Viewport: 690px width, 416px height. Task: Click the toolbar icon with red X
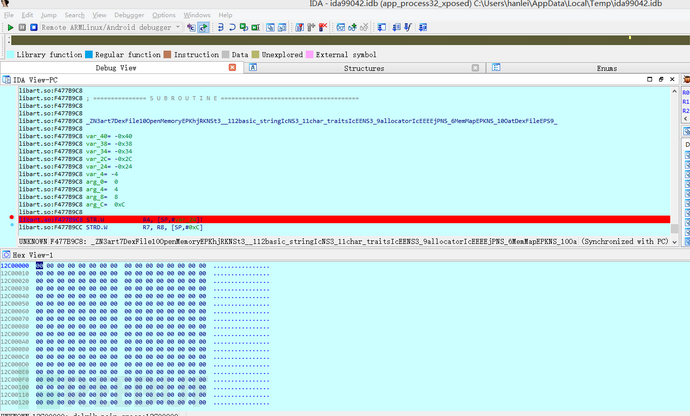(x=323, y=27)
